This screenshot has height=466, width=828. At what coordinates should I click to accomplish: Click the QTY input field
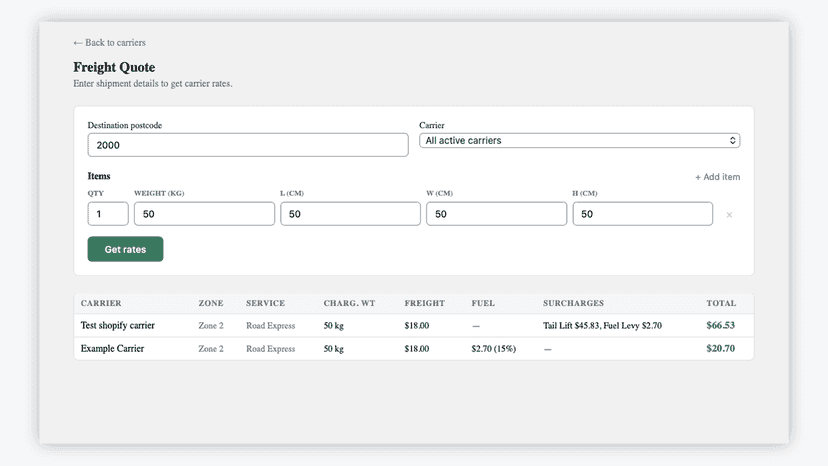click(108, 214)
